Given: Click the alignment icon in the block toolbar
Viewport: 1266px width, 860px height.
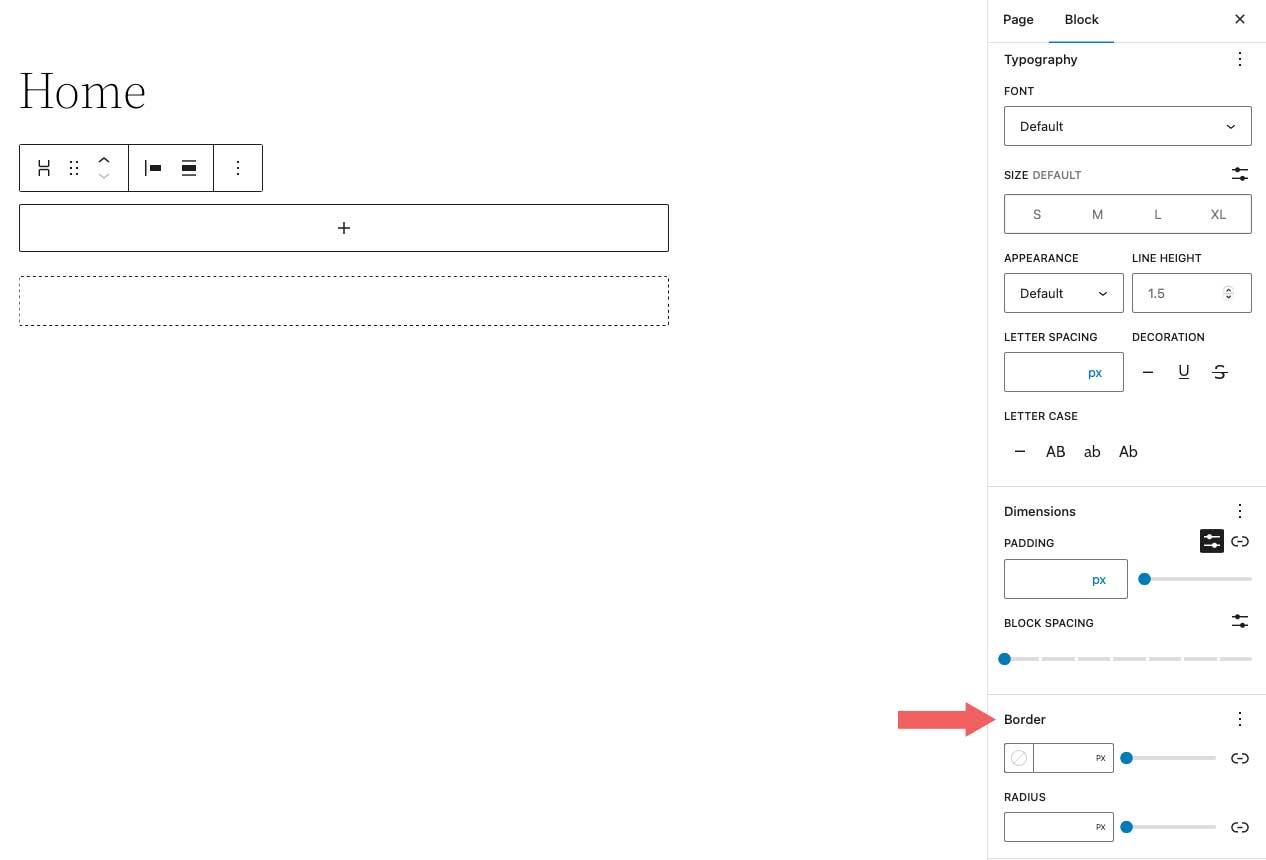Looking at the screenshot, I should (152, 168).
